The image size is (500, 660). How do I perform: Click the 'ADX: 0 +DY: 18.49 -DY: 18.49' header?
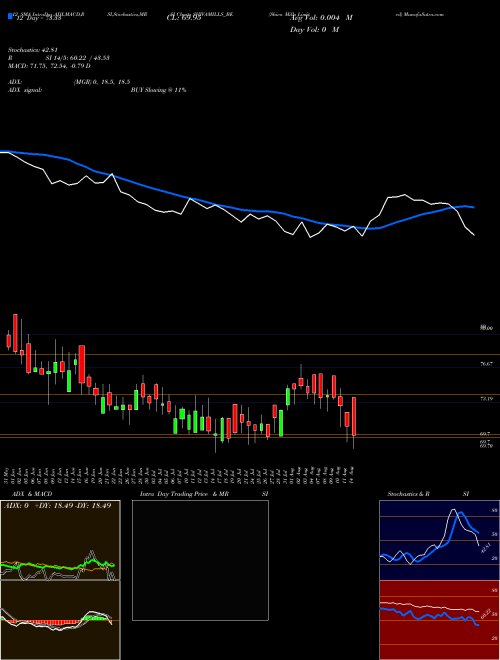tap(58, 505)
